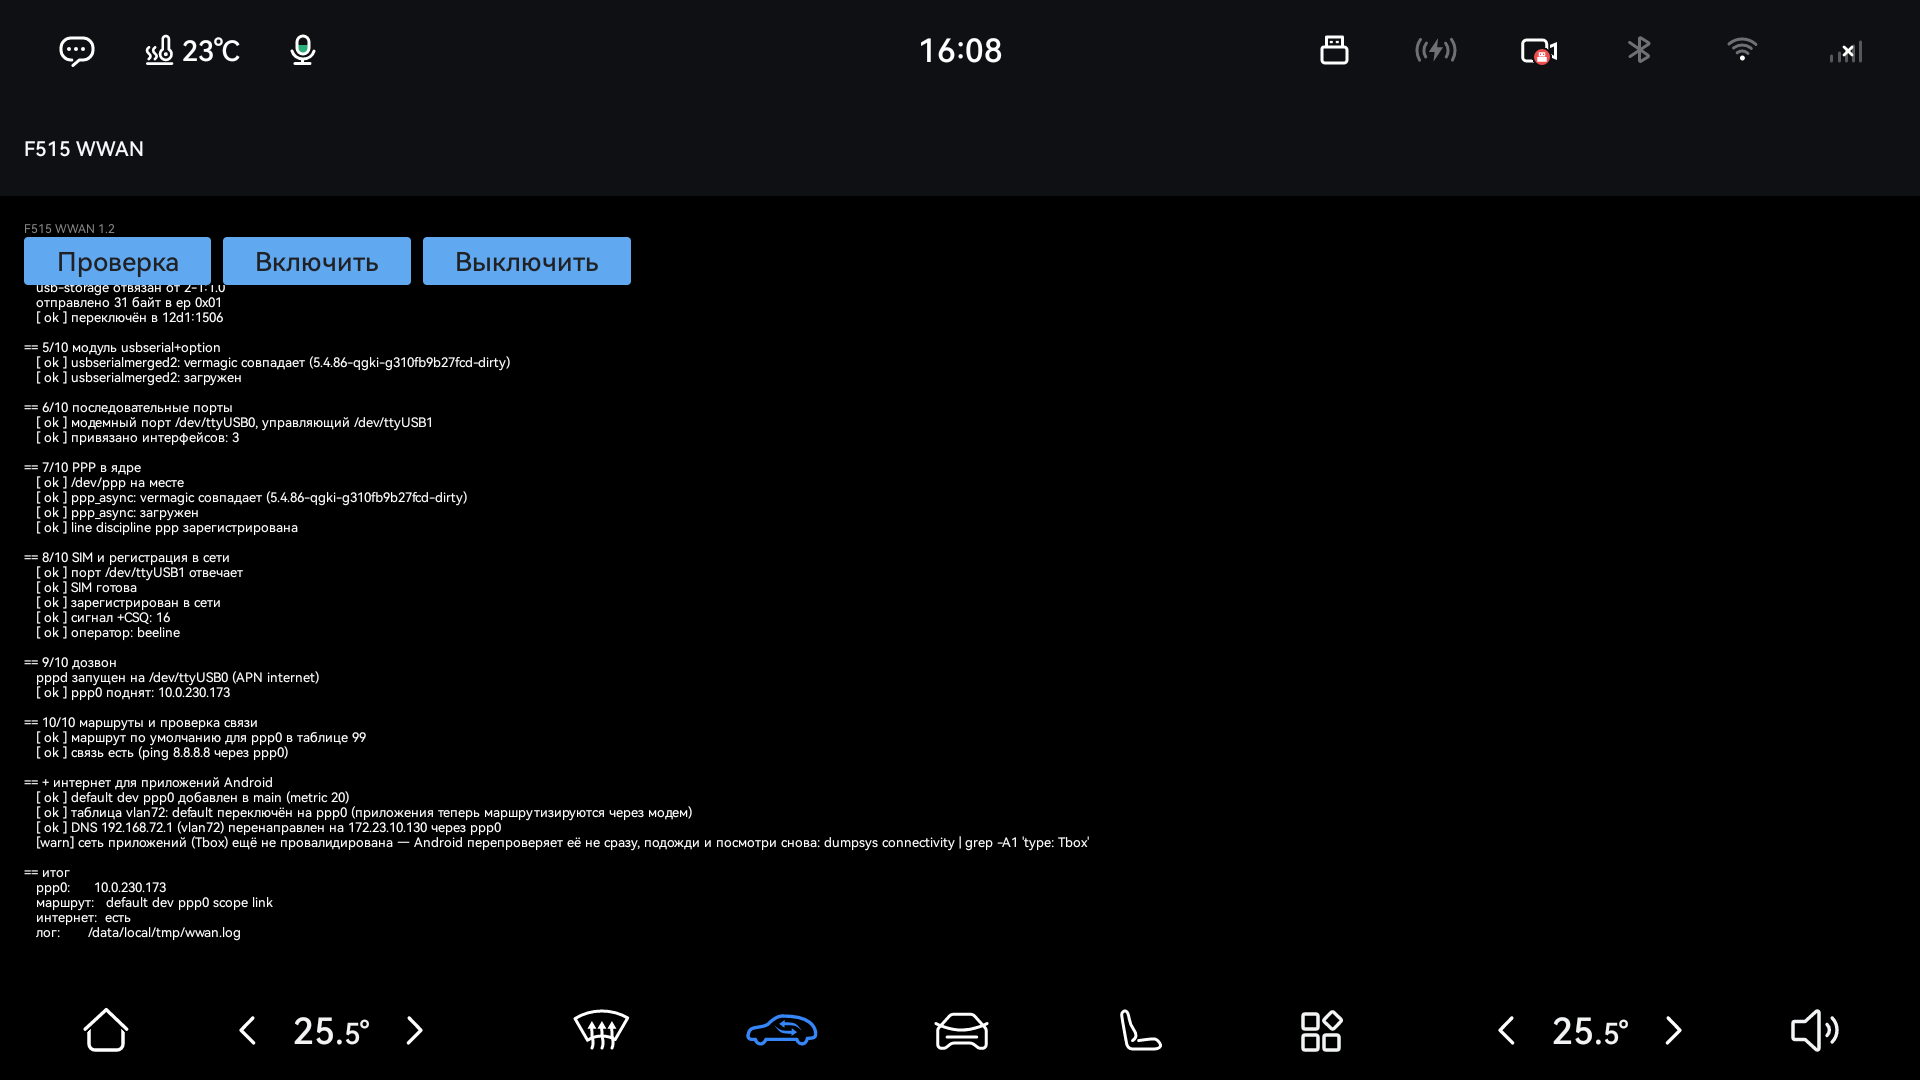Tap the 16:08 clock
Image resolution: width=1920 pixels, height=1080 pixels.
960,51
